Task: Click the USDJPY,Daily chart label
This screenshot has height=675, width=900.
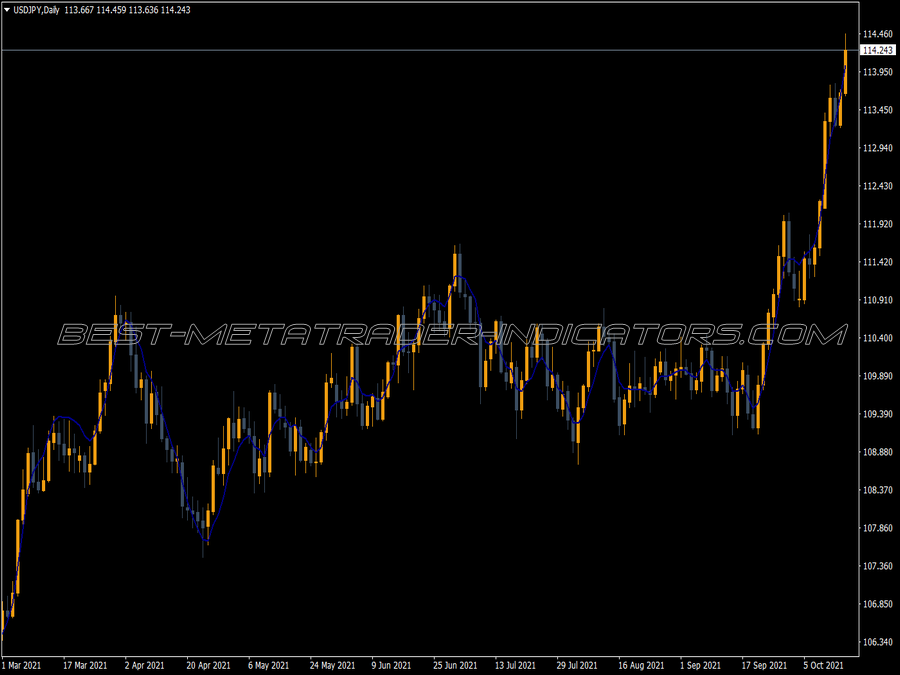Action: (37, 8)
